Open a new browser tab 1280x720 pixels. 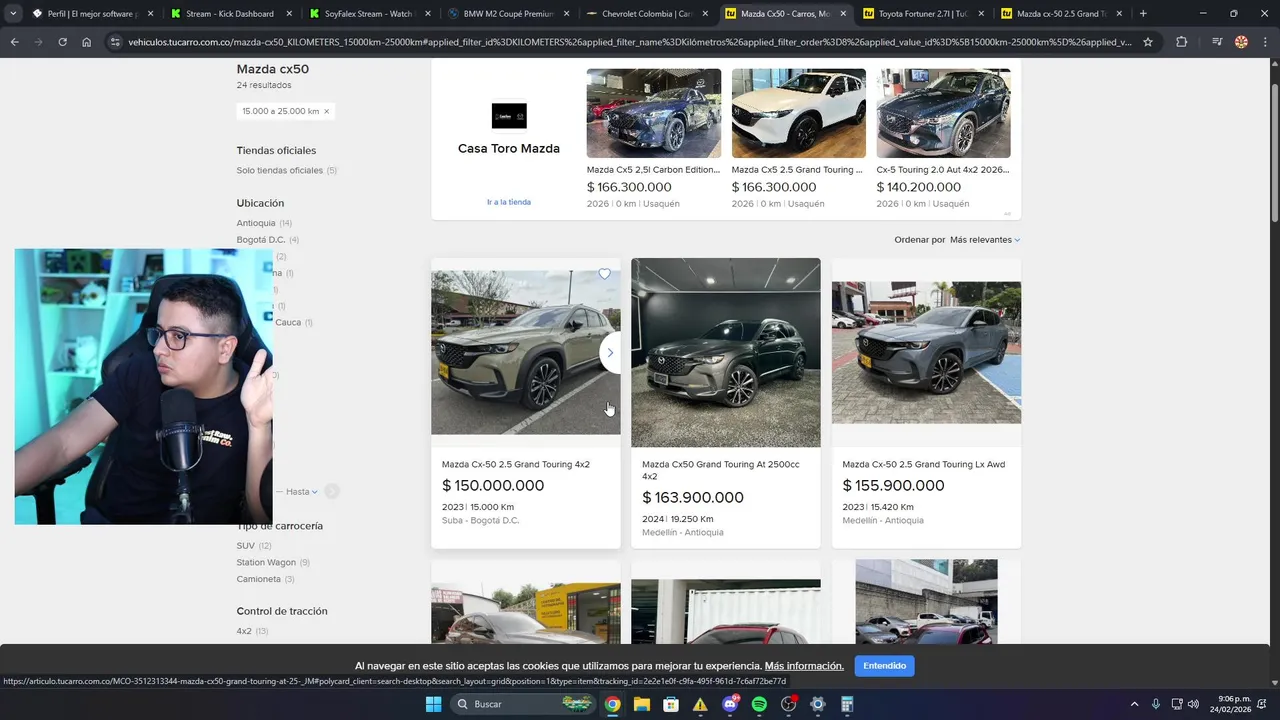(x=1143, y=14)
